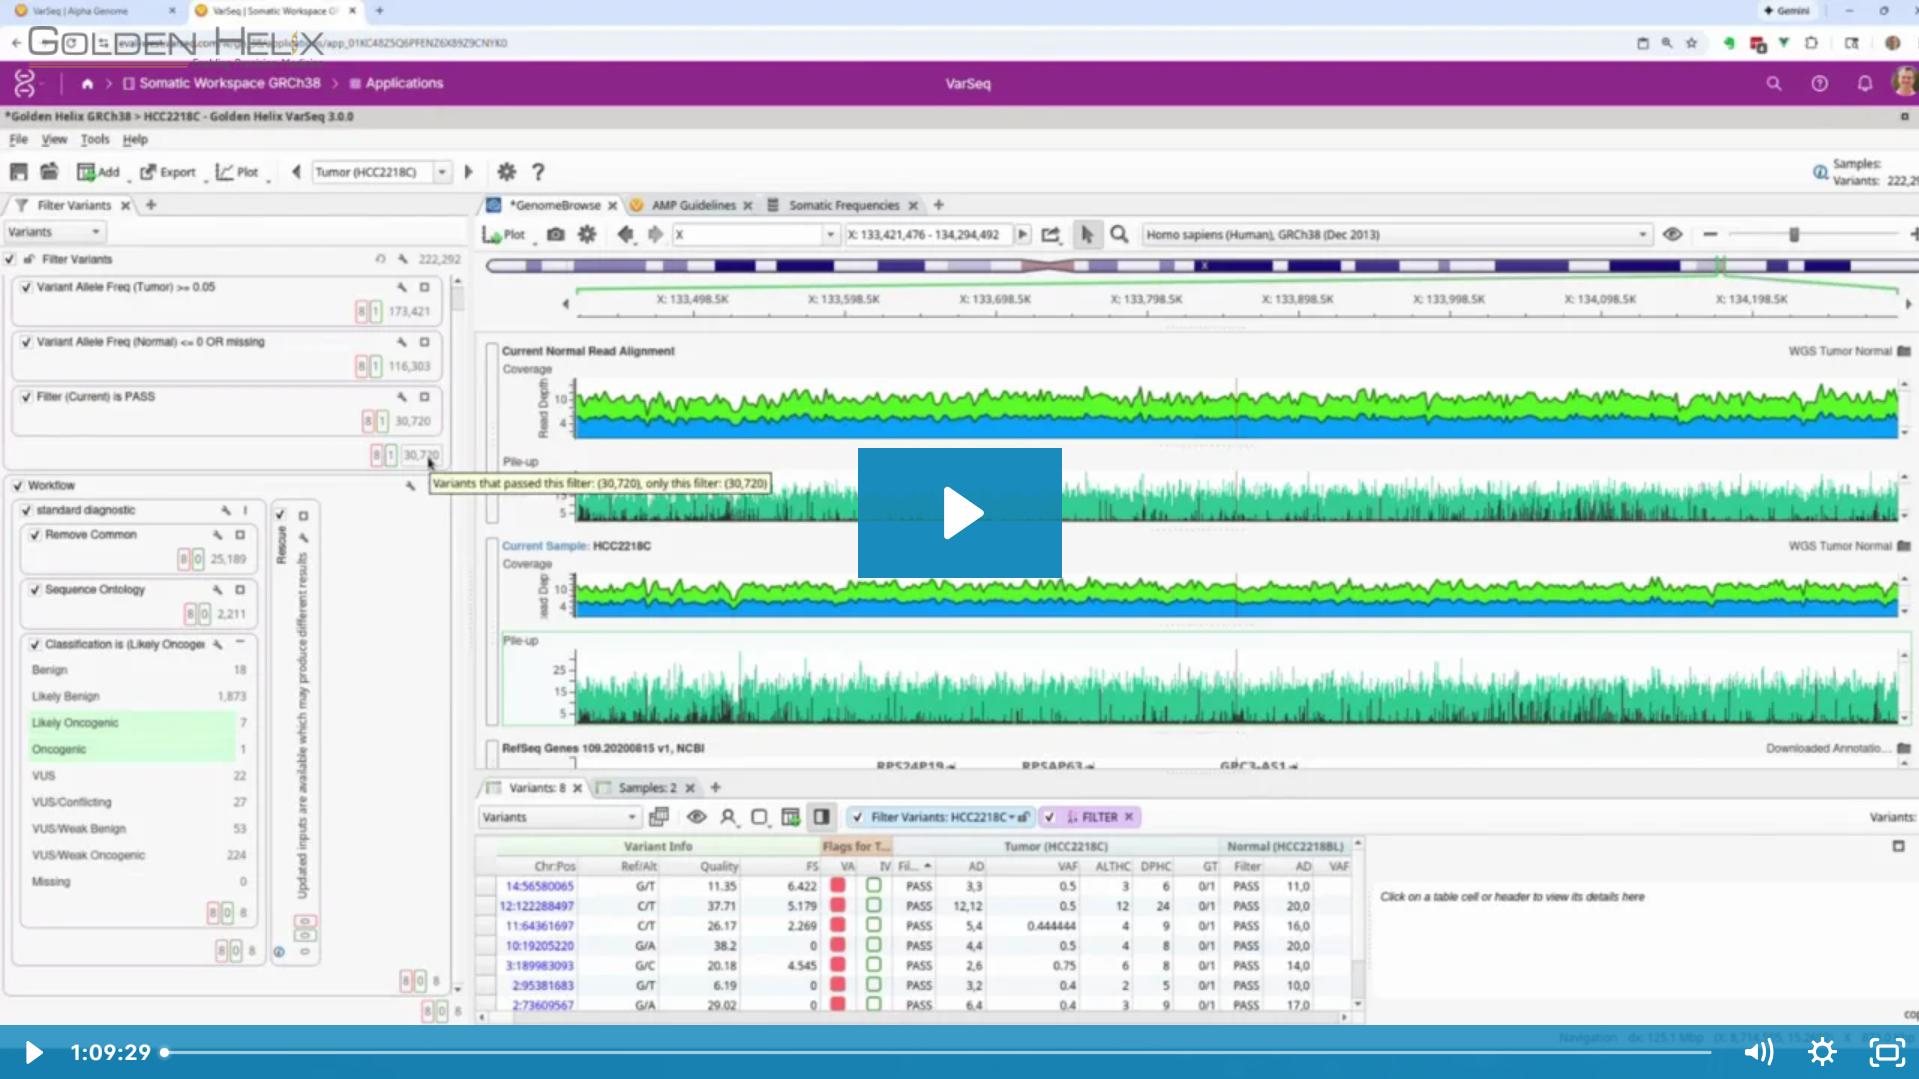
Task: Open the Plot tool in GenomeBrowse toolbar
Action: [x=510, y=234]
